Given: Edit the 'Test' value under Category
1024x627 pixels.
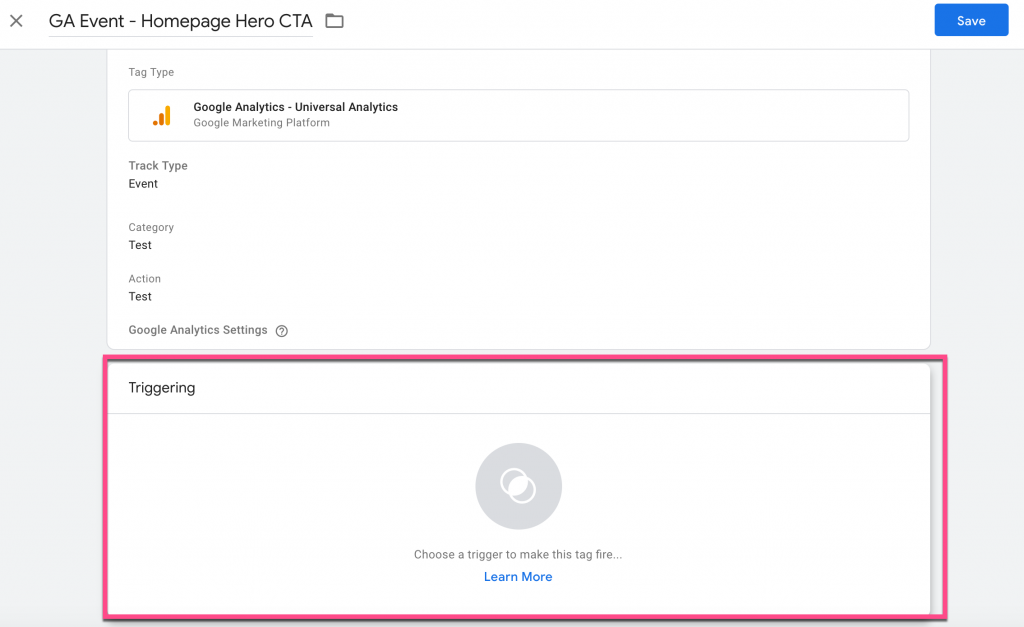Looking at the screenshot, I should click(x=140, y=245).
